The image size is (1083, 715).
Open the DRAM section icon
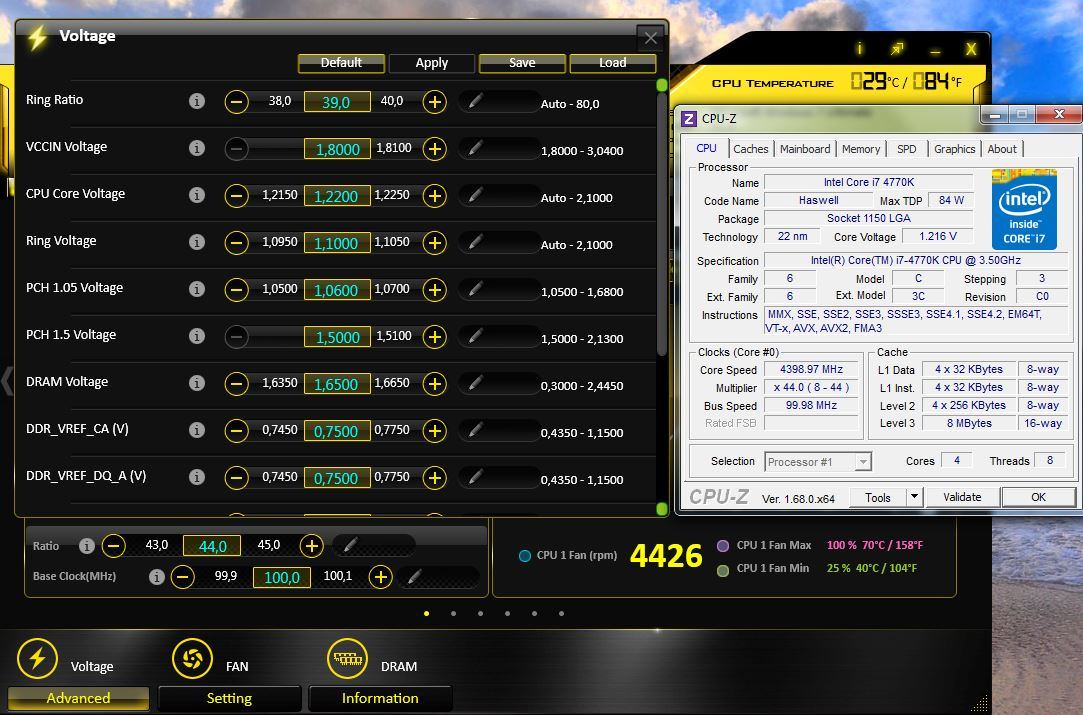(x=347, y=658)
